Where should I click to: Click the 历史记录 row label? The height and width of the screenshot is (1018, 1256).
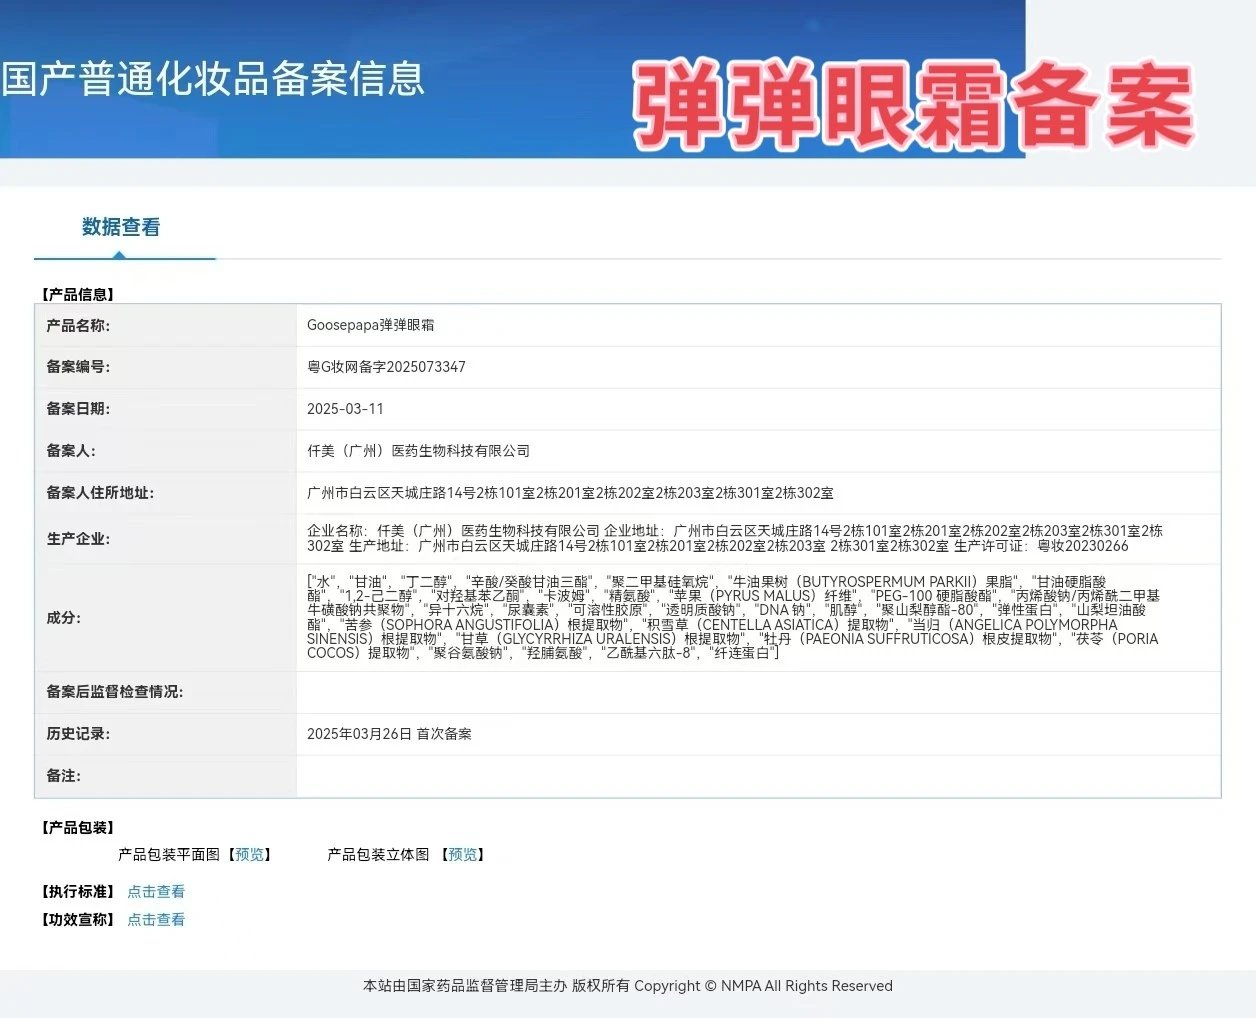(78, 734)
